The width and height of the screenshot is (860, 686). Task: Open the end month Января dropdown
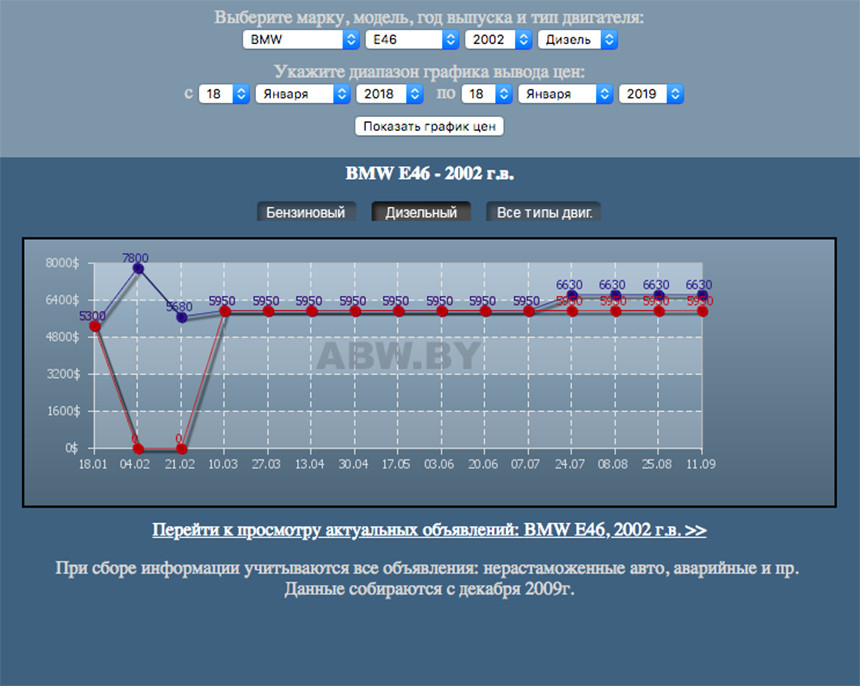pos(565,94)
